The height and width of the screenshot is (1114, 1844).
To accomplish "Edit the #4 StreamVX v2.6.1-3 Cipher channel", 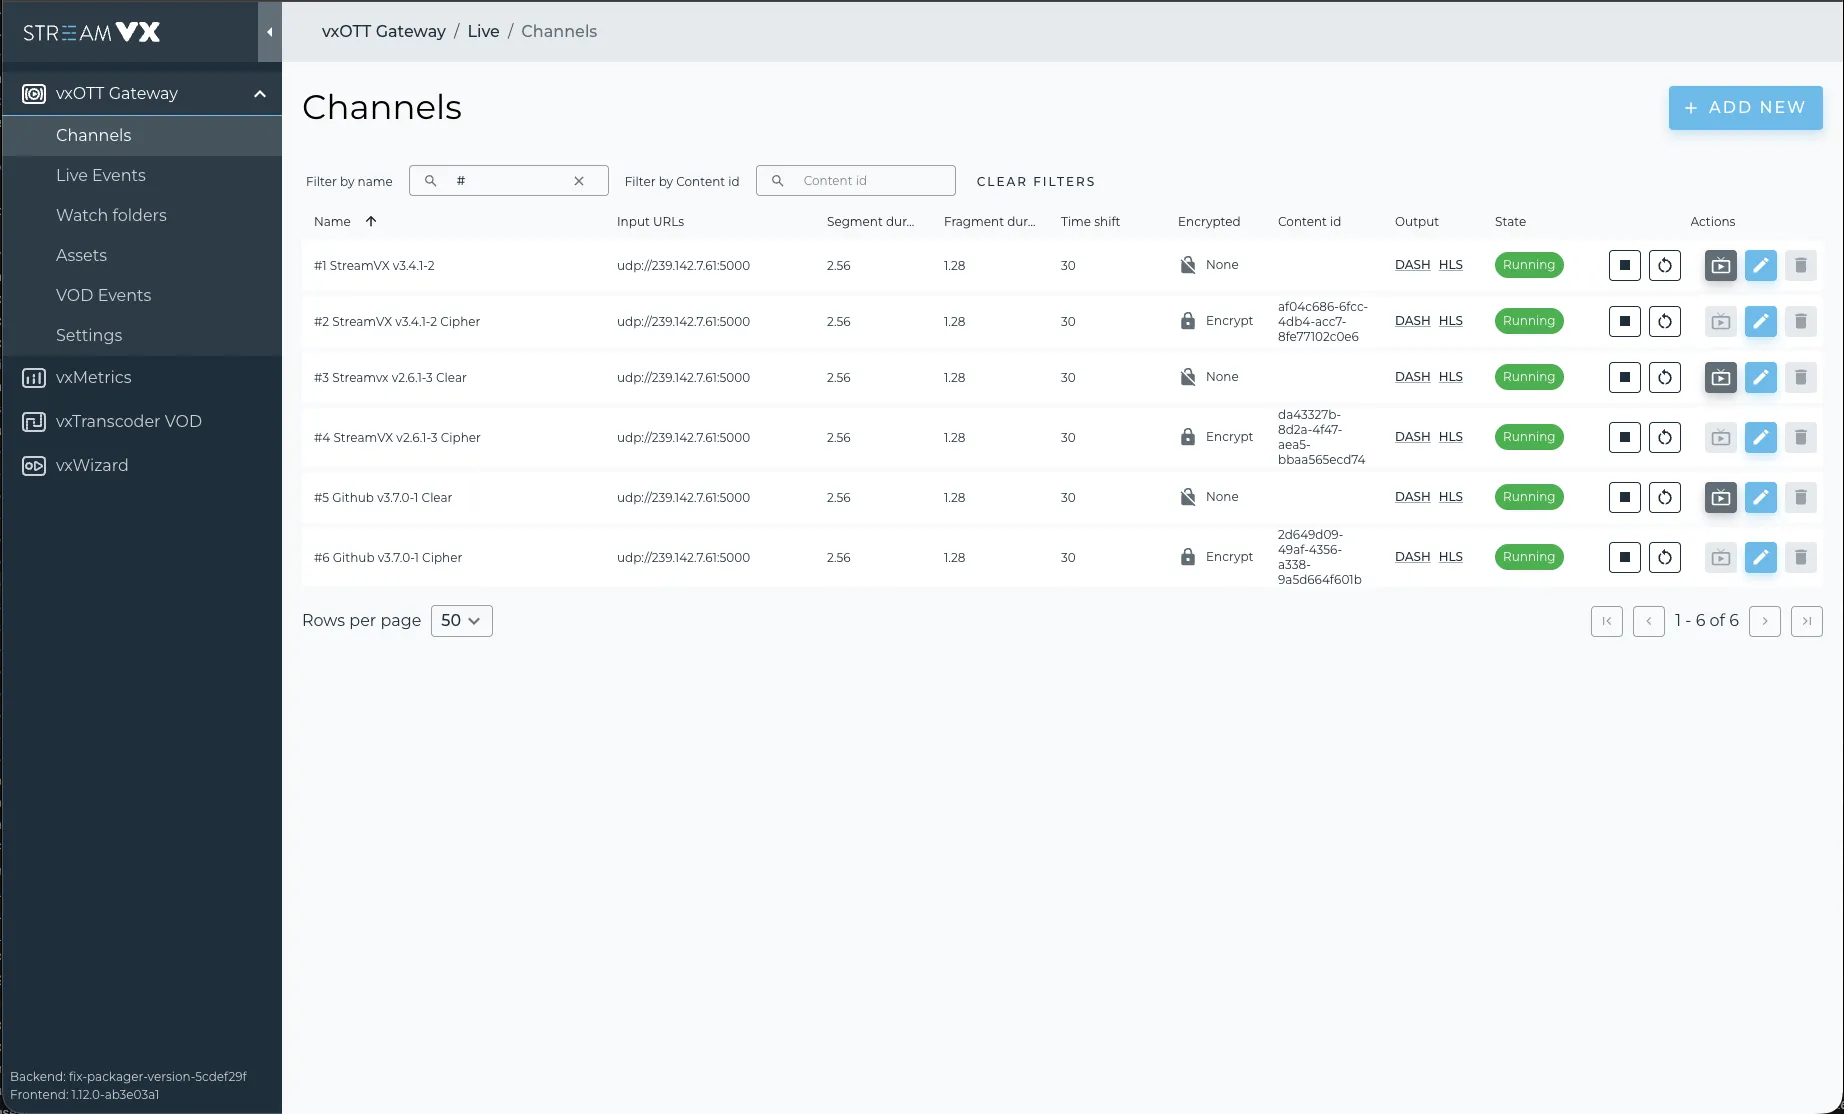I will 1760,437.
